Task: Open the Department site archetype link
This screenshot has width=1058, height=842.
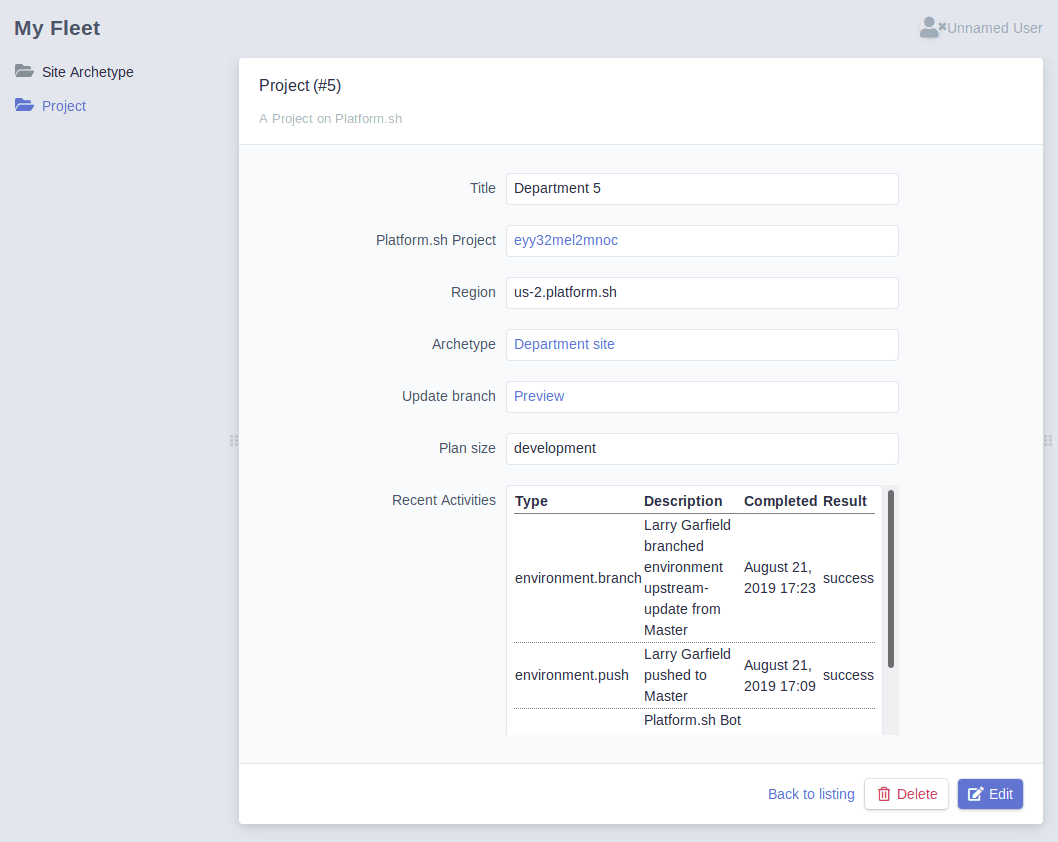Action: point(564,344)
